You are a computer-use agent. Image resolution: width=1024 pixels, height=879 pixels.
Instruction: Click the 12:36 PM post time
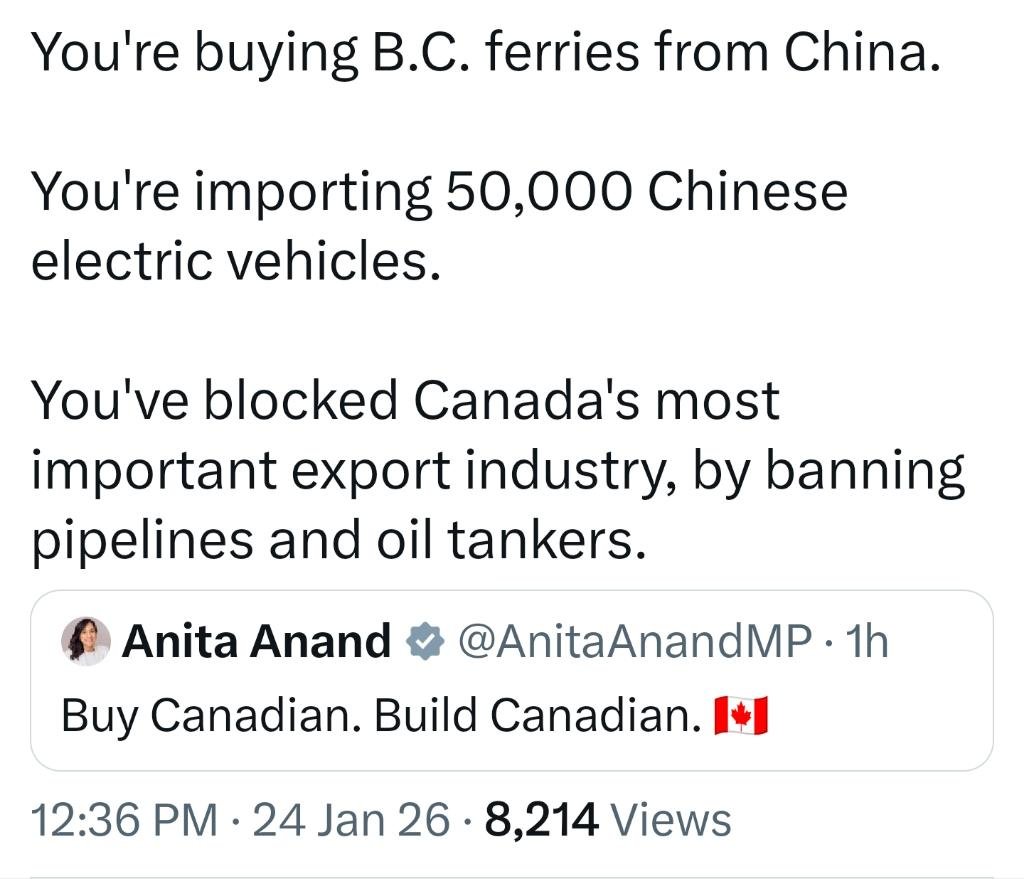125,821
